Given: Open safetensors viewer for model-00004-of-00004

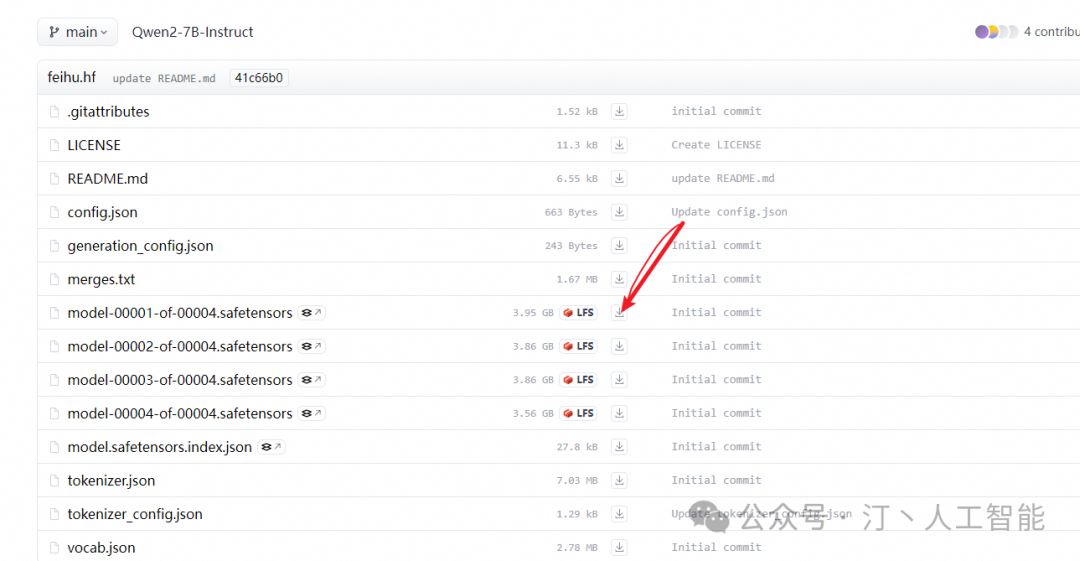Looking at the screenshot, I should click(x=311, y=414).
